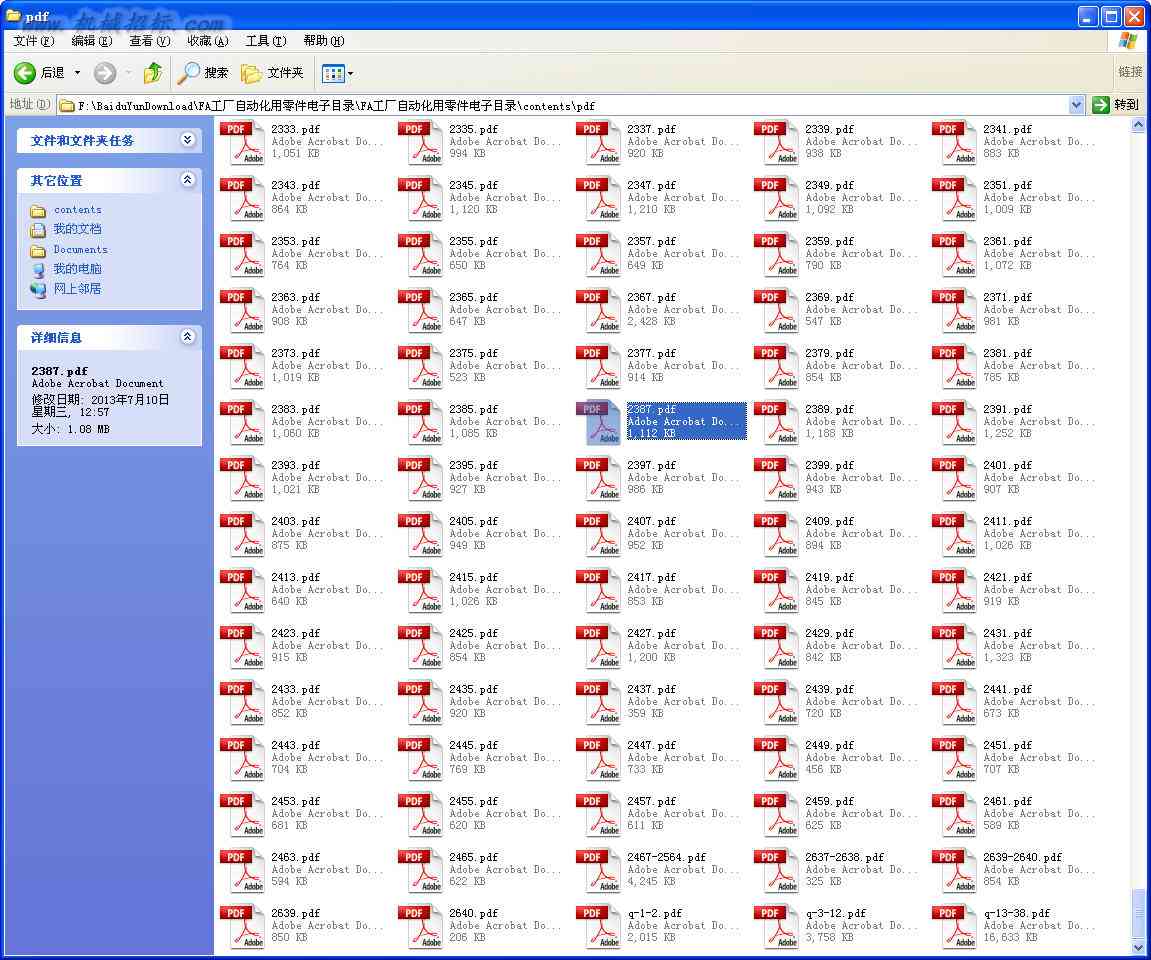Toggle the Folders pane toolbar button
Screen dimensions: 1151x960
point(272,73)
